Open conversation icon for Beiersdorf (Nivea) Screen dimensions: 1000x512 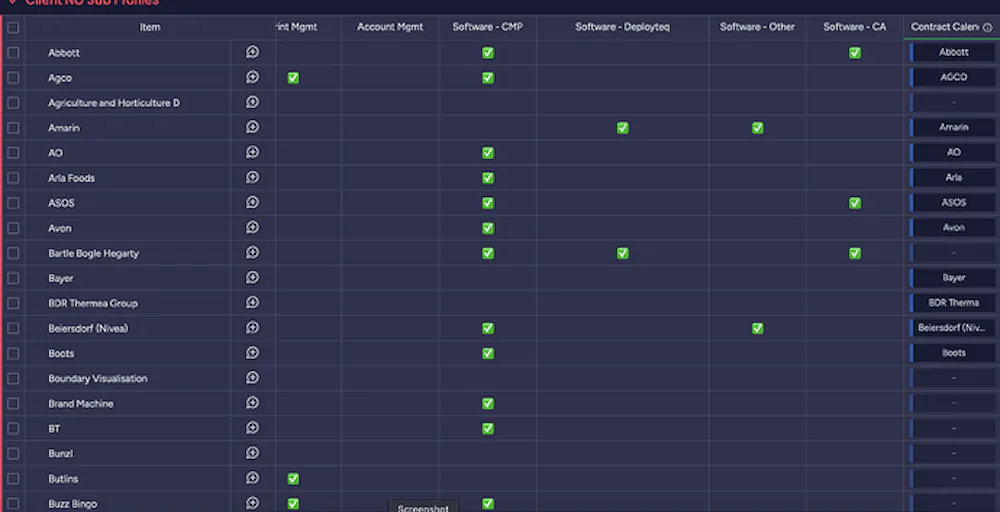(253, 328)
